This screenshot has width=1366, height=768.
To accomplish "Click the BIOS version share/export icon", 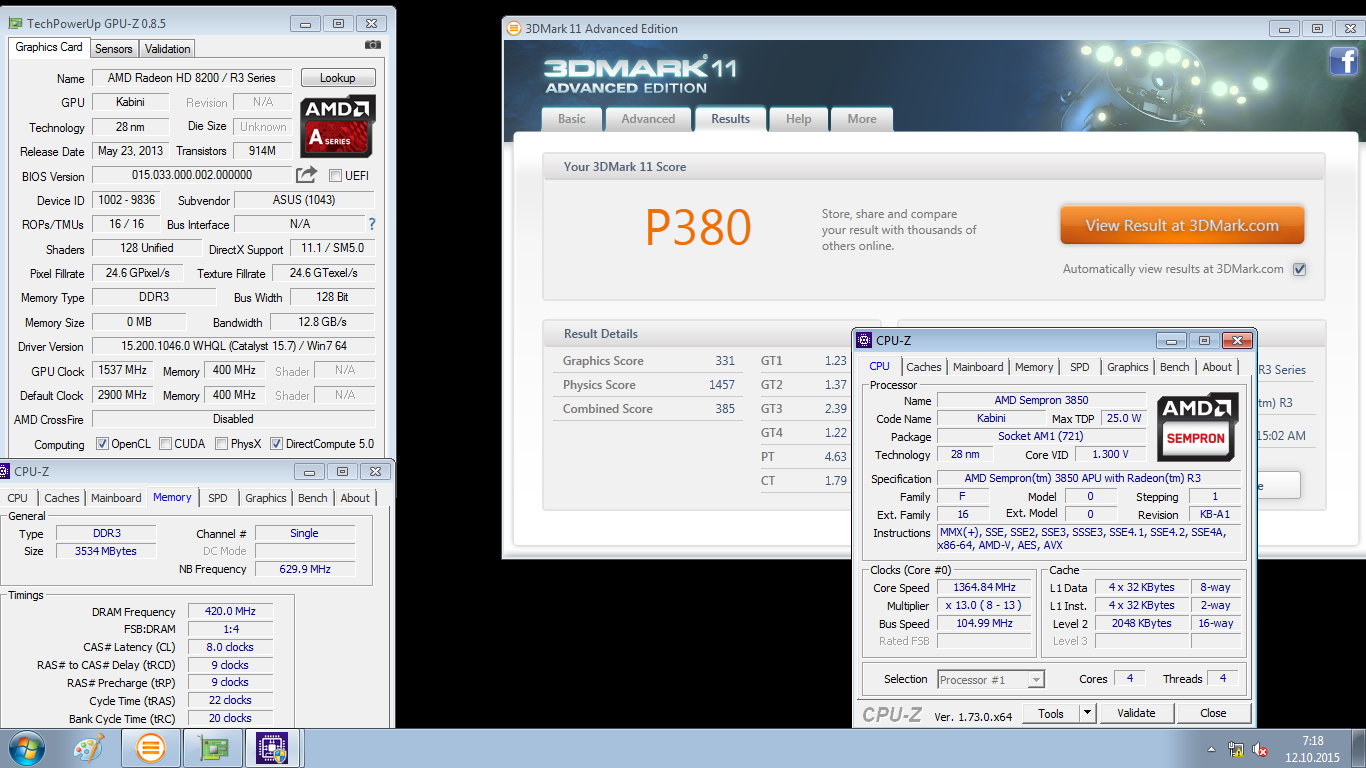I will point(306,175).
